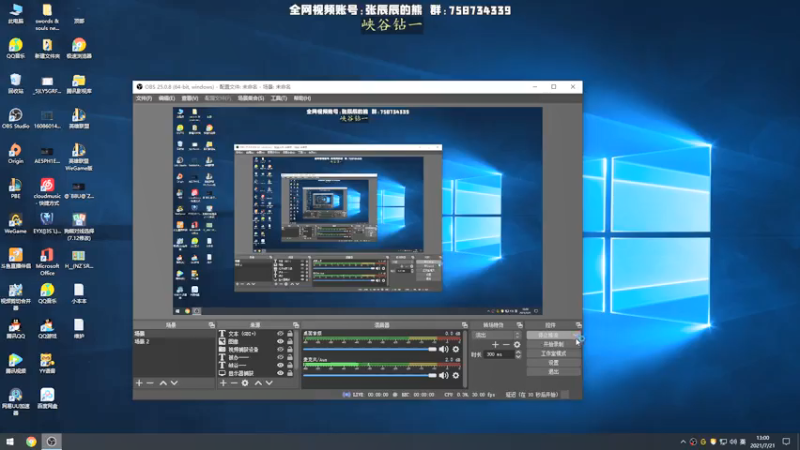800x450 pixels.
Task: Toggle the lock on the 文本 (GDI+) source
Action: coord(290,334)
